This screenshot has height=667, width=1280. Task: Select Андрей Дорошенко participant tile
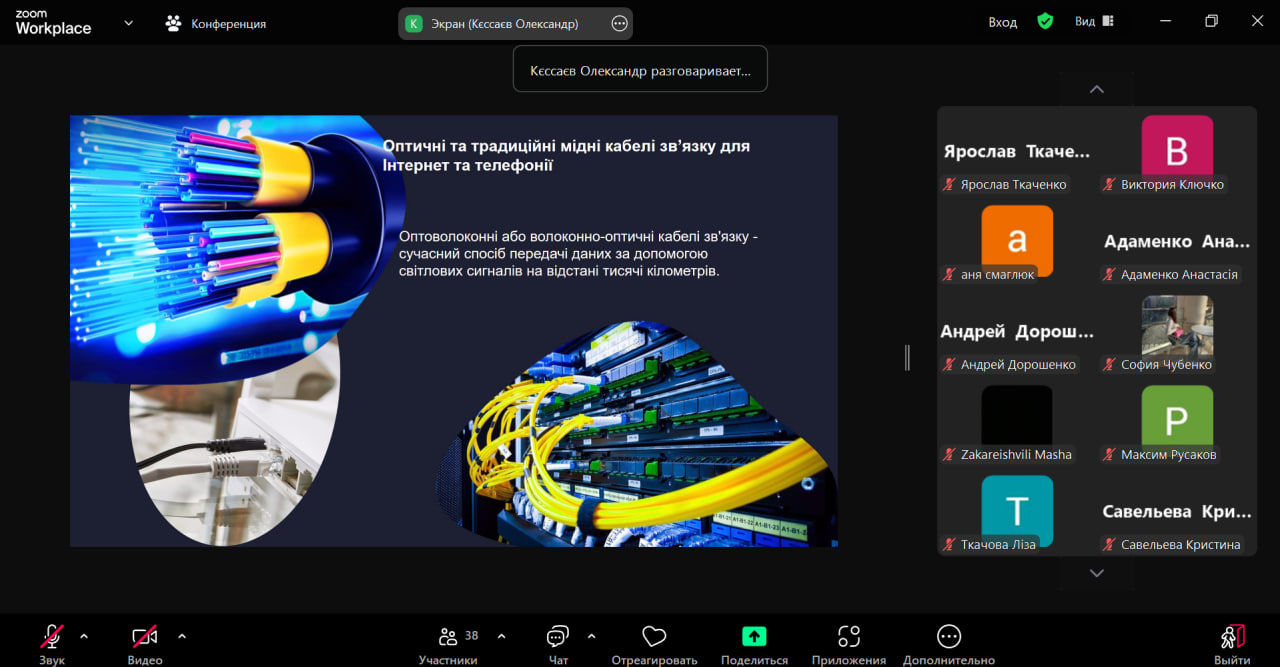(x=1017, y=332)
